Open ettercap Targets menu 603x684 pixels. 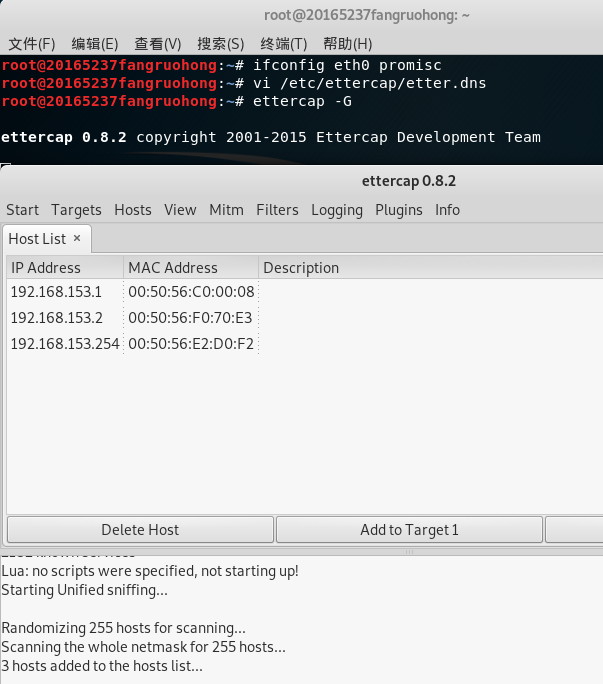click(x=76, y=210)
